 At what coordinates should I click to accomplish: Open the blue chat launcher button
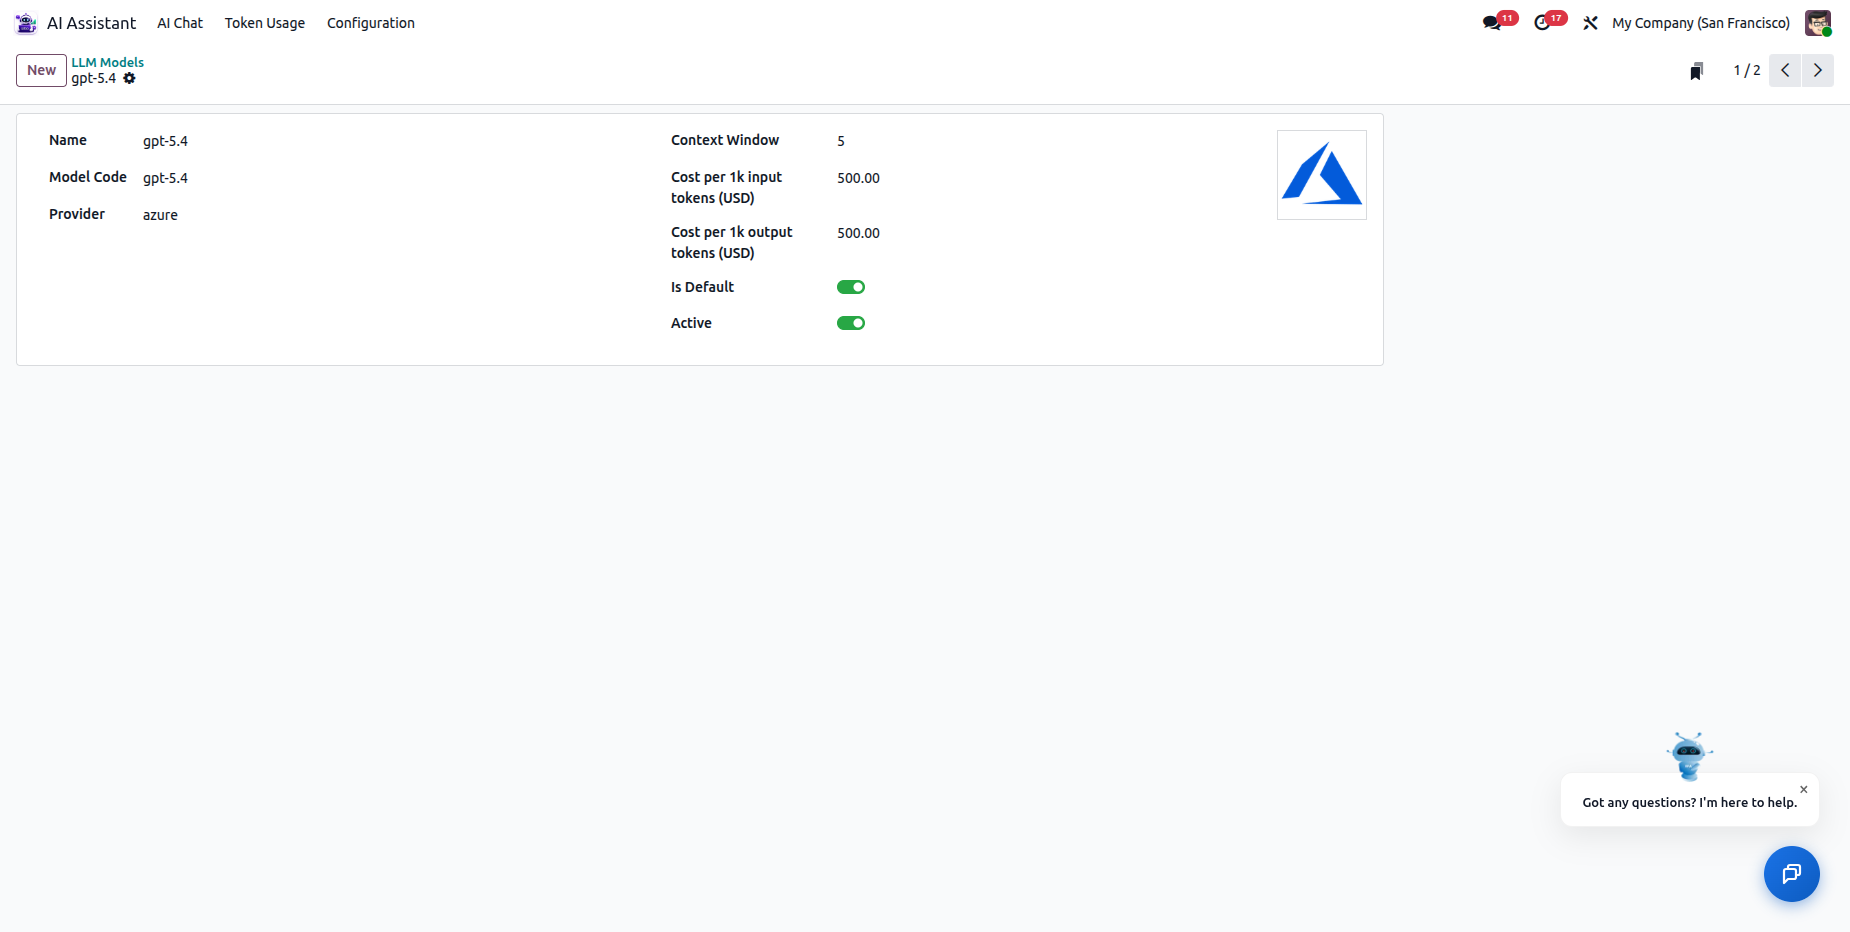(x=1791, y=874)
